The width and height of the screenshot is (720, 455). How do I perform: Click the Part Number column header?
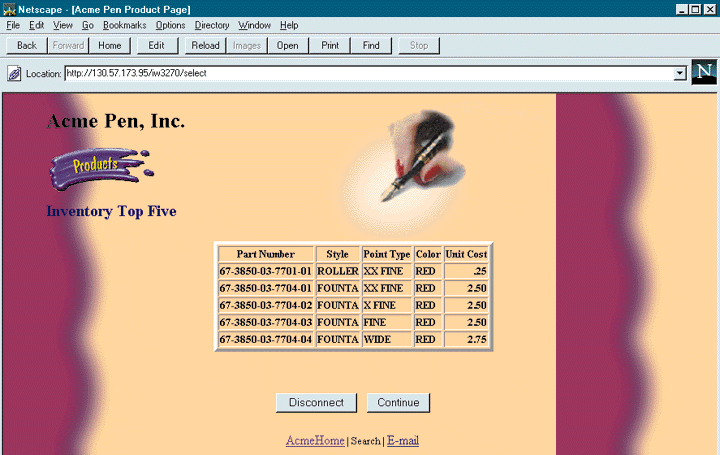pyautogui.click(x=265, y=254)
